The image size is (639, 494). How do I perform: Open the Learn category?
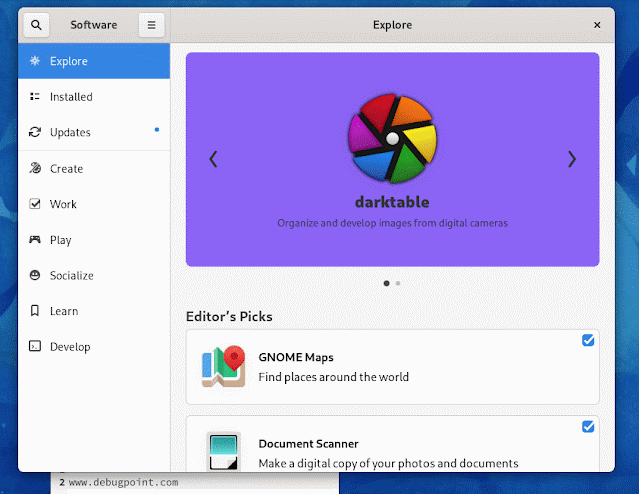(94, 311)
